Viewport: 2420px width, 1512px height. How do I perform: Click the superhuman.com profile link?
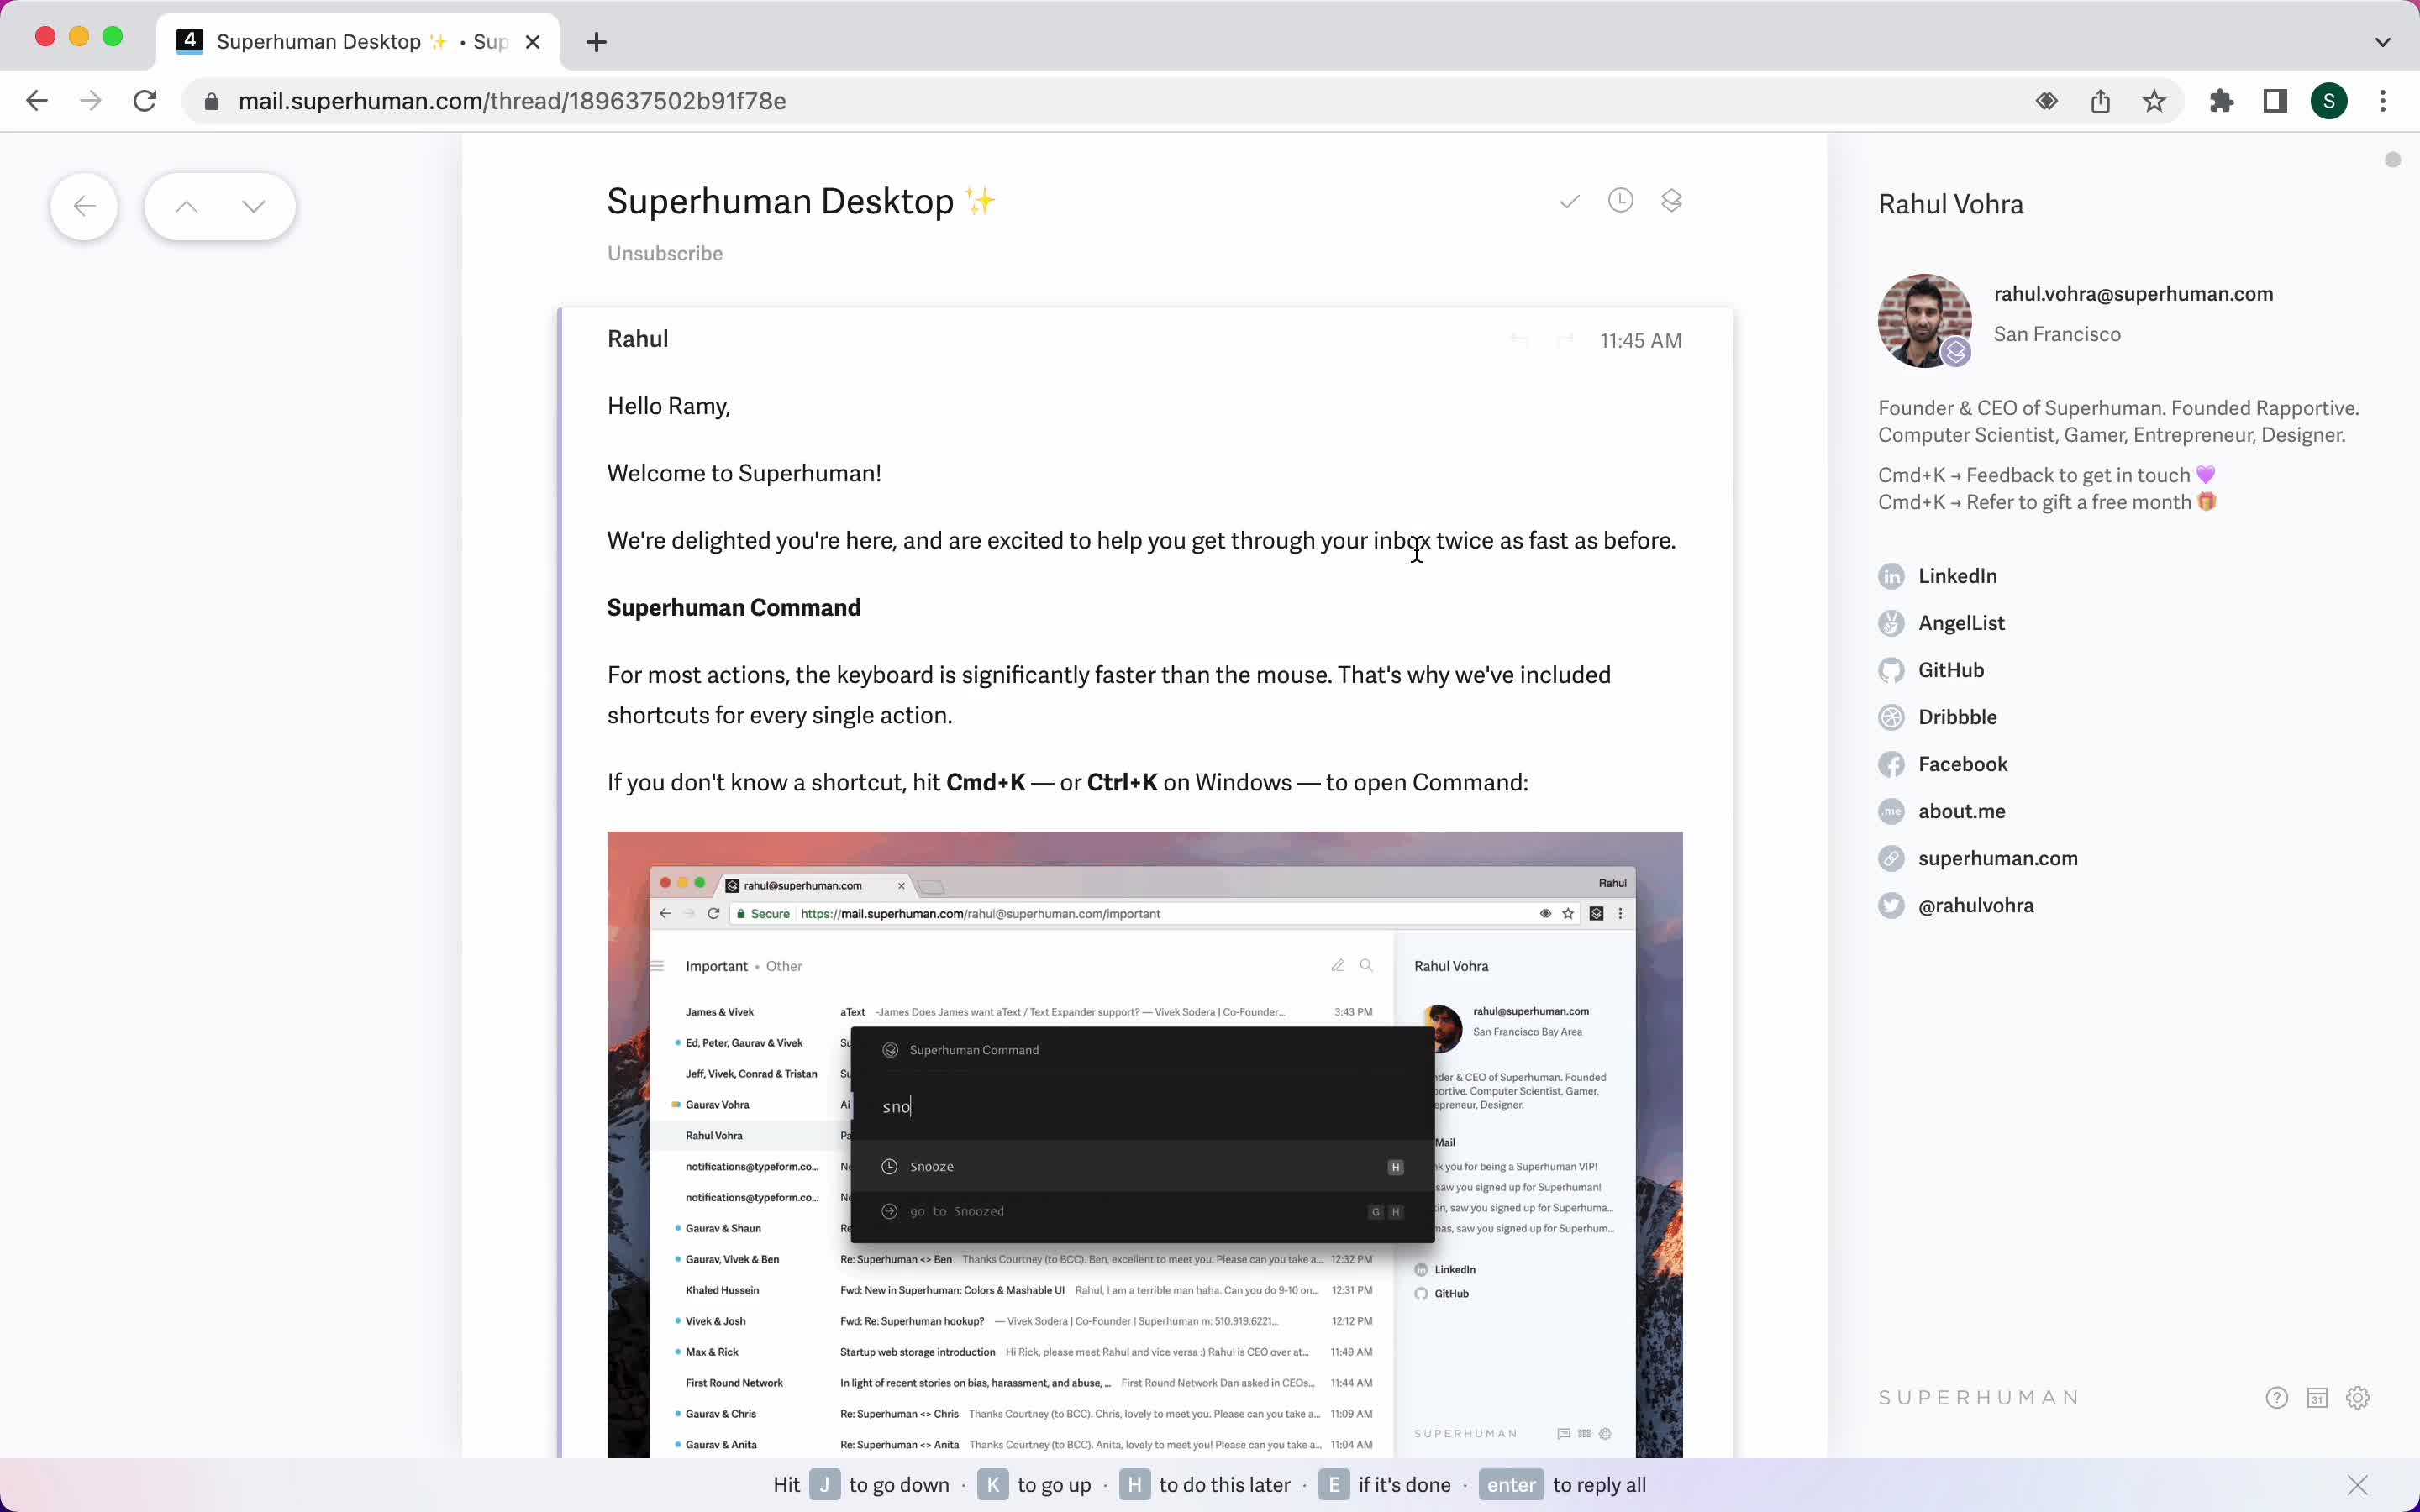[1996, 857]
